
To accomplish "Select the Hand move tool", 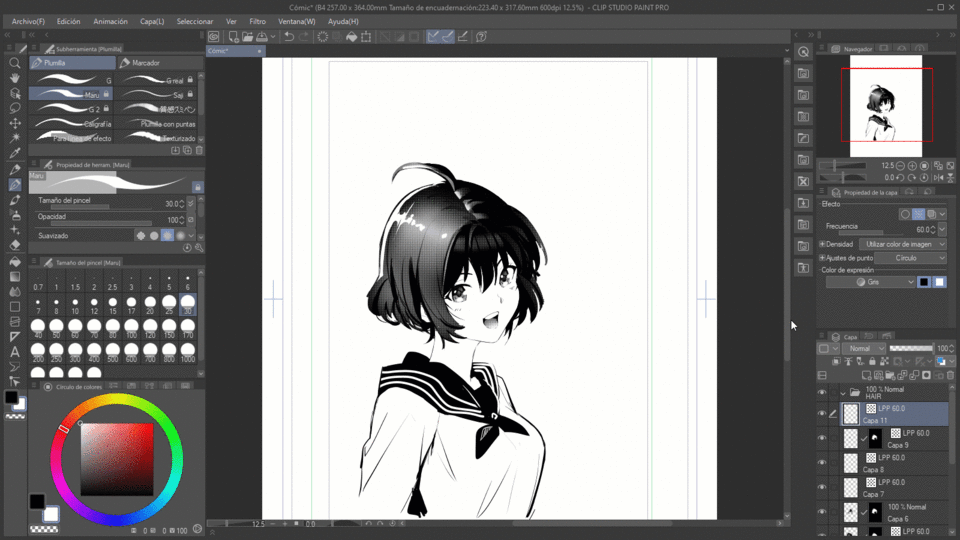I will [15, 78].
